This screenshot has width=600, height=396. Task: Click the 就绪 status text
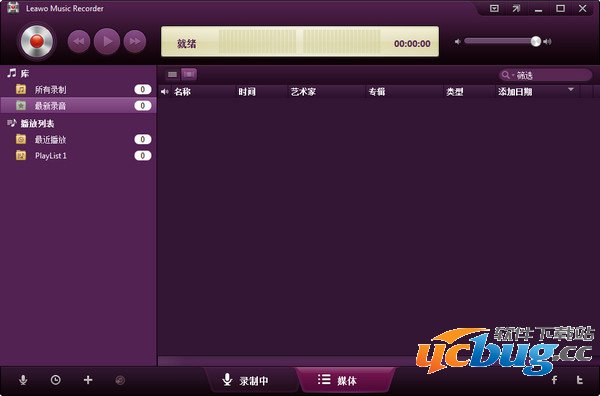186,44
